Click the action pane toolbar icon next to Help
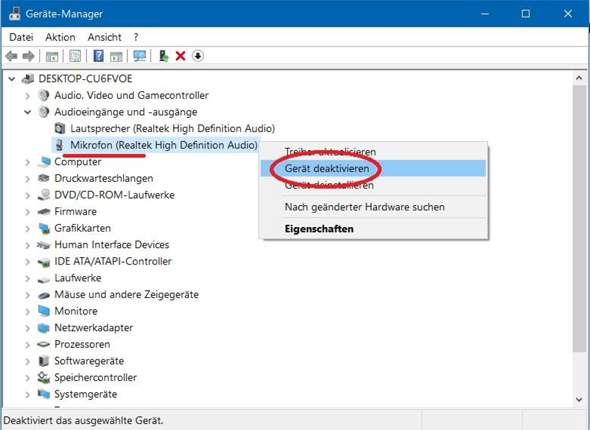Viewport: 590px width, 430px height. [116, 56]
